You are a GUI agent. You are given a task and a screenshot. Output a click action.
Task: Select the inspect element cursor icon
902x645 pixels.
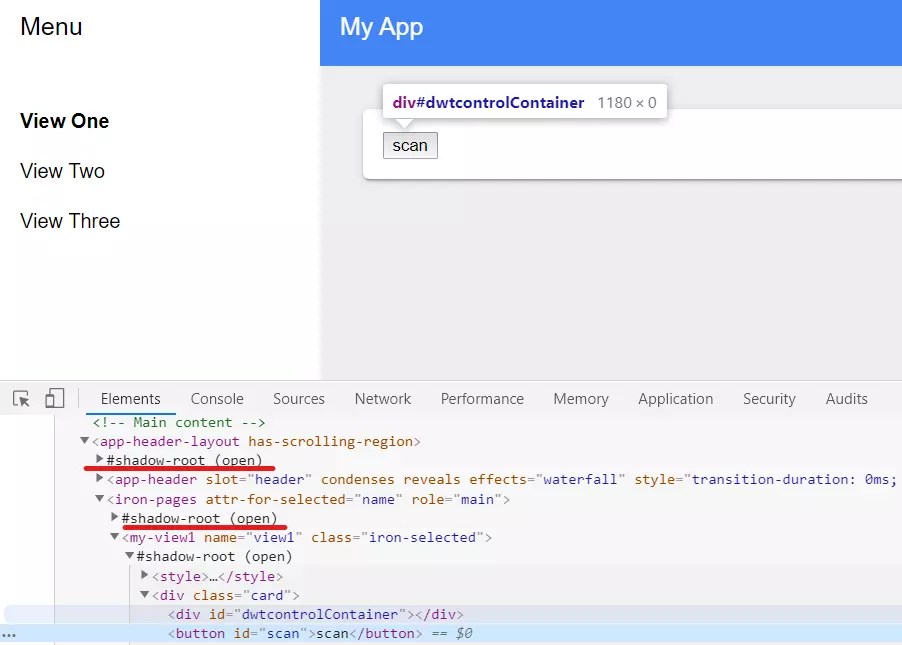coord(21,398)
